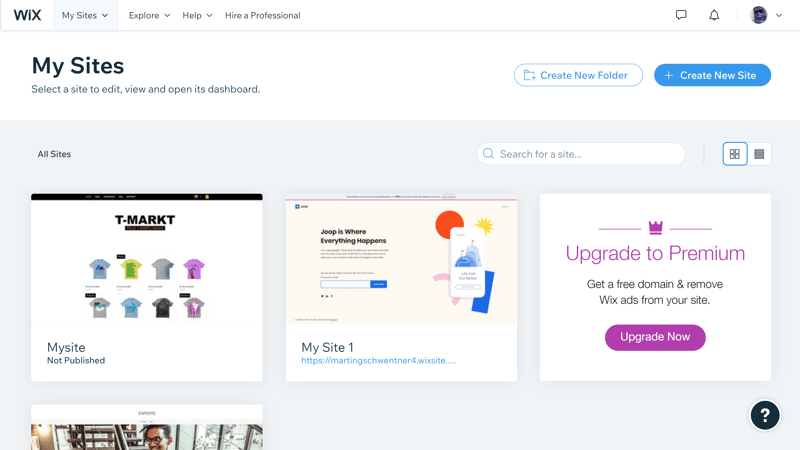Open the T-MARKT Mysite thumbnail
This screenshot has height=450, width=800.
[x=147, y=259]
